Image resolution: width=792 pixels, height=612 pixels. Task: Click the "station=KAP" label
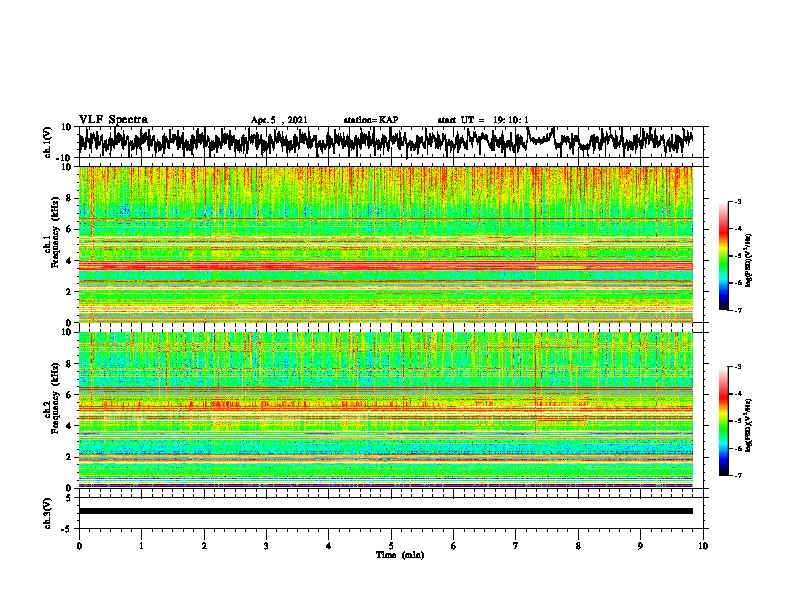pos(371,120)
